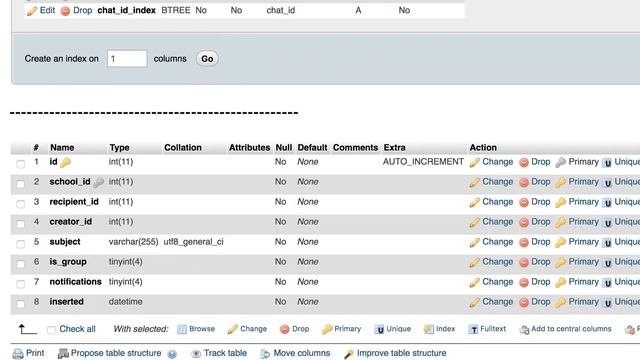The width and height of the screenshot is (640, 360).
Task: Click the Go button to create an index
Action: [207, 59]
